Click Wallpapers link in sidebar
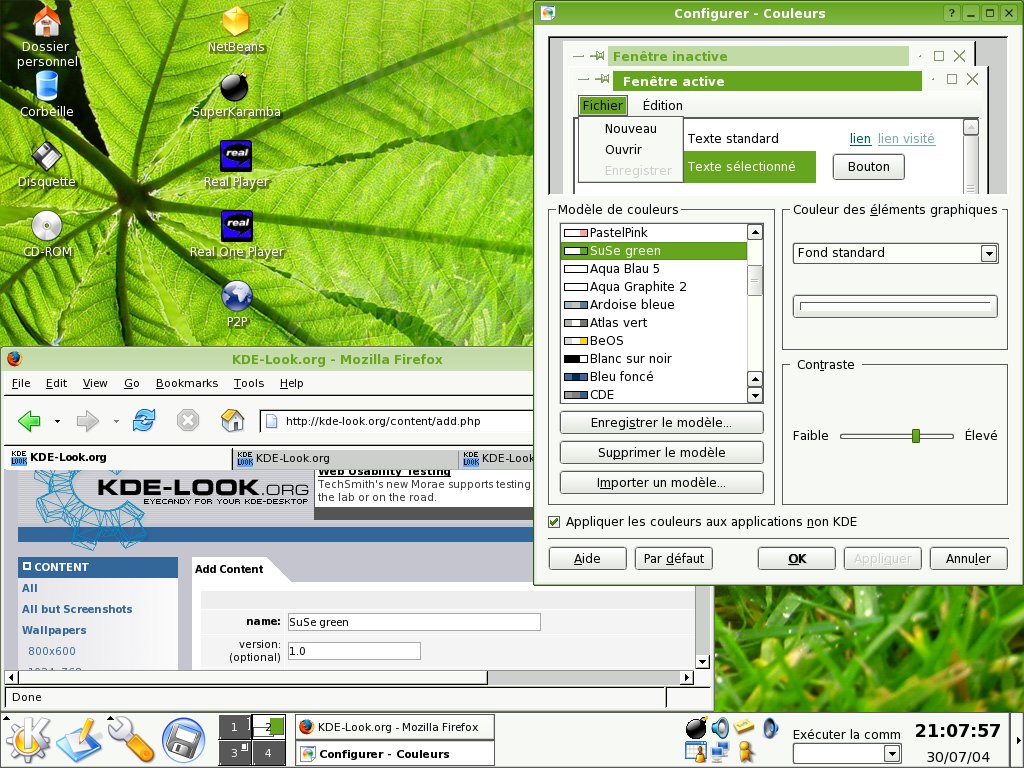 [54, 630]
